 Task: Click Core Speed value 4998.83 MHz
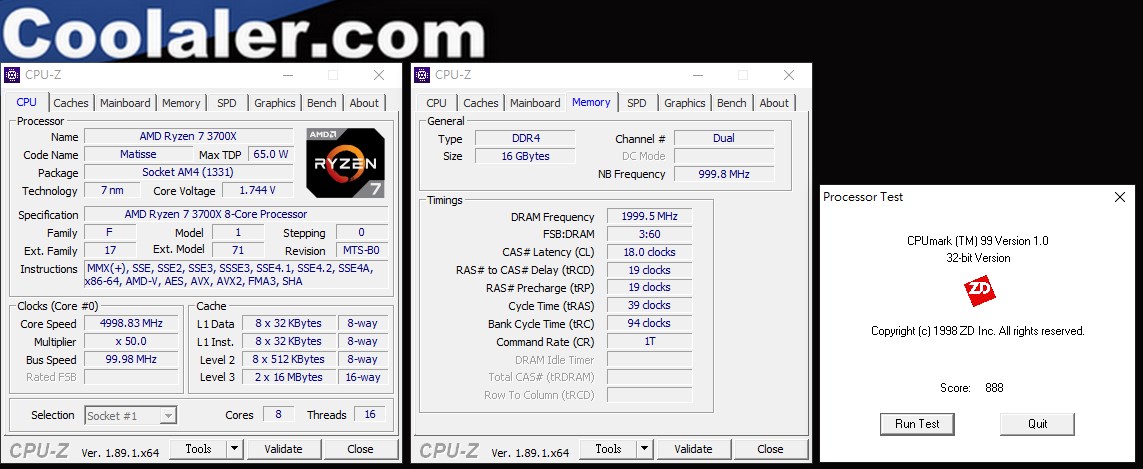coord(131,323)
